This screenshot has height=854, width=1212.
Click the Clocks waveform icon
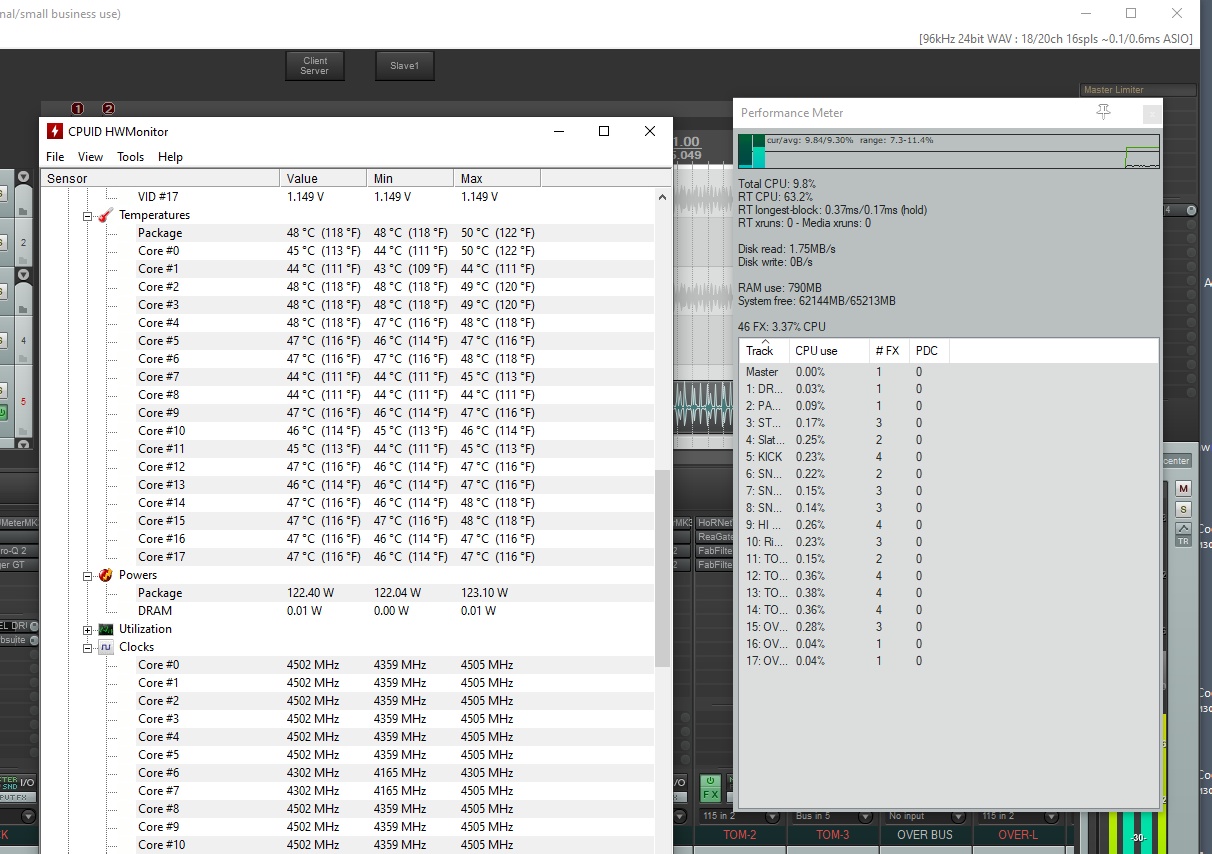pyautogui.click(x=105, y=647)
